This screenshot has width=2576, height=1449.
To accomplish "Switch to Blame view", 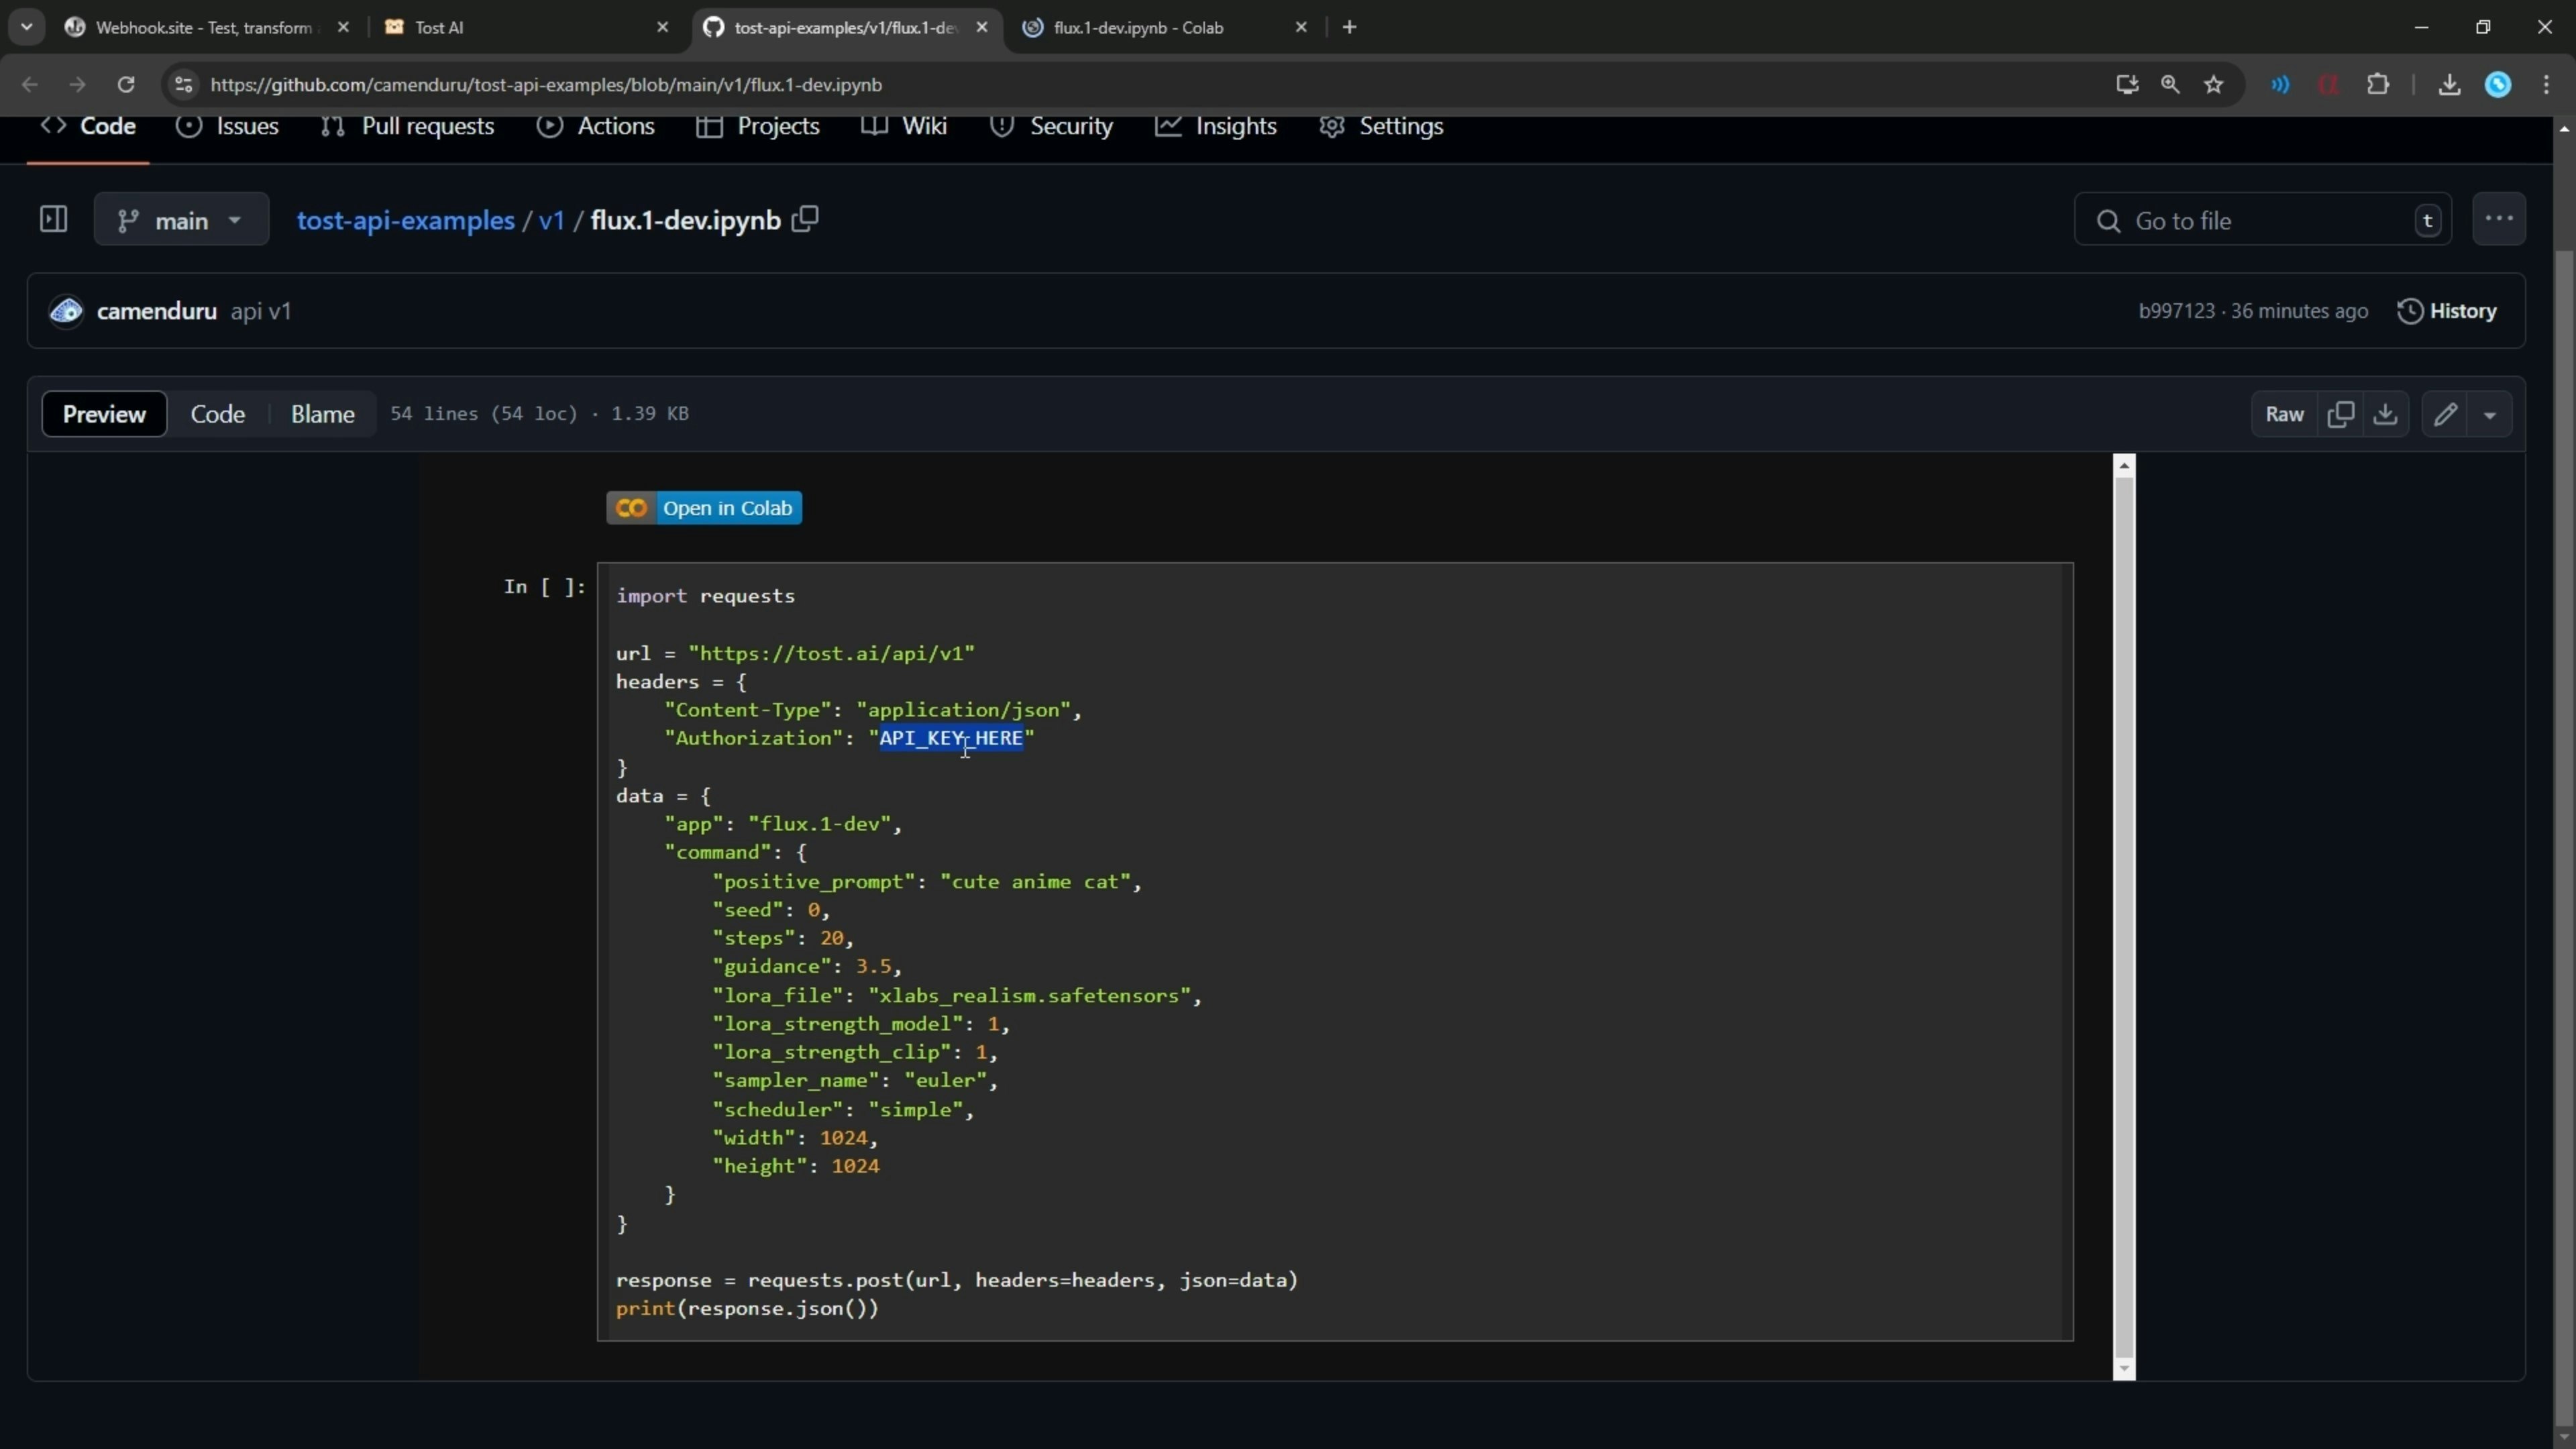I will tap(322, 414).
